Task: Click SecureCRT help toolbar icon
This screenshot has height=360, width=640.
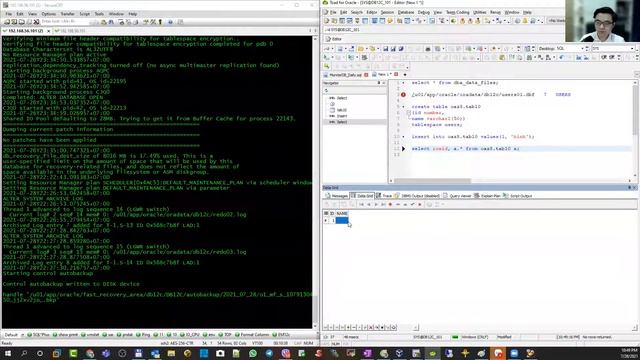Action: (170, 22)
